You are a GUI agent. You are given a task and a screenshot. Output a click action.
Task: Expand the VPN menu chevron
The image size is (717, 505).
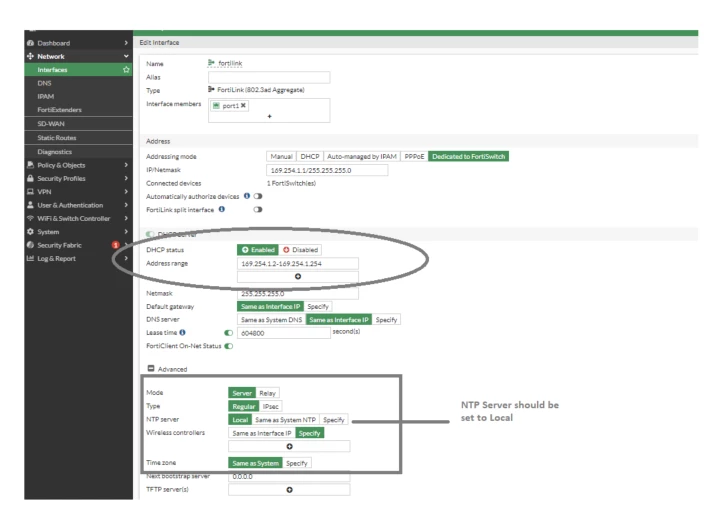[x=126, y=192]
